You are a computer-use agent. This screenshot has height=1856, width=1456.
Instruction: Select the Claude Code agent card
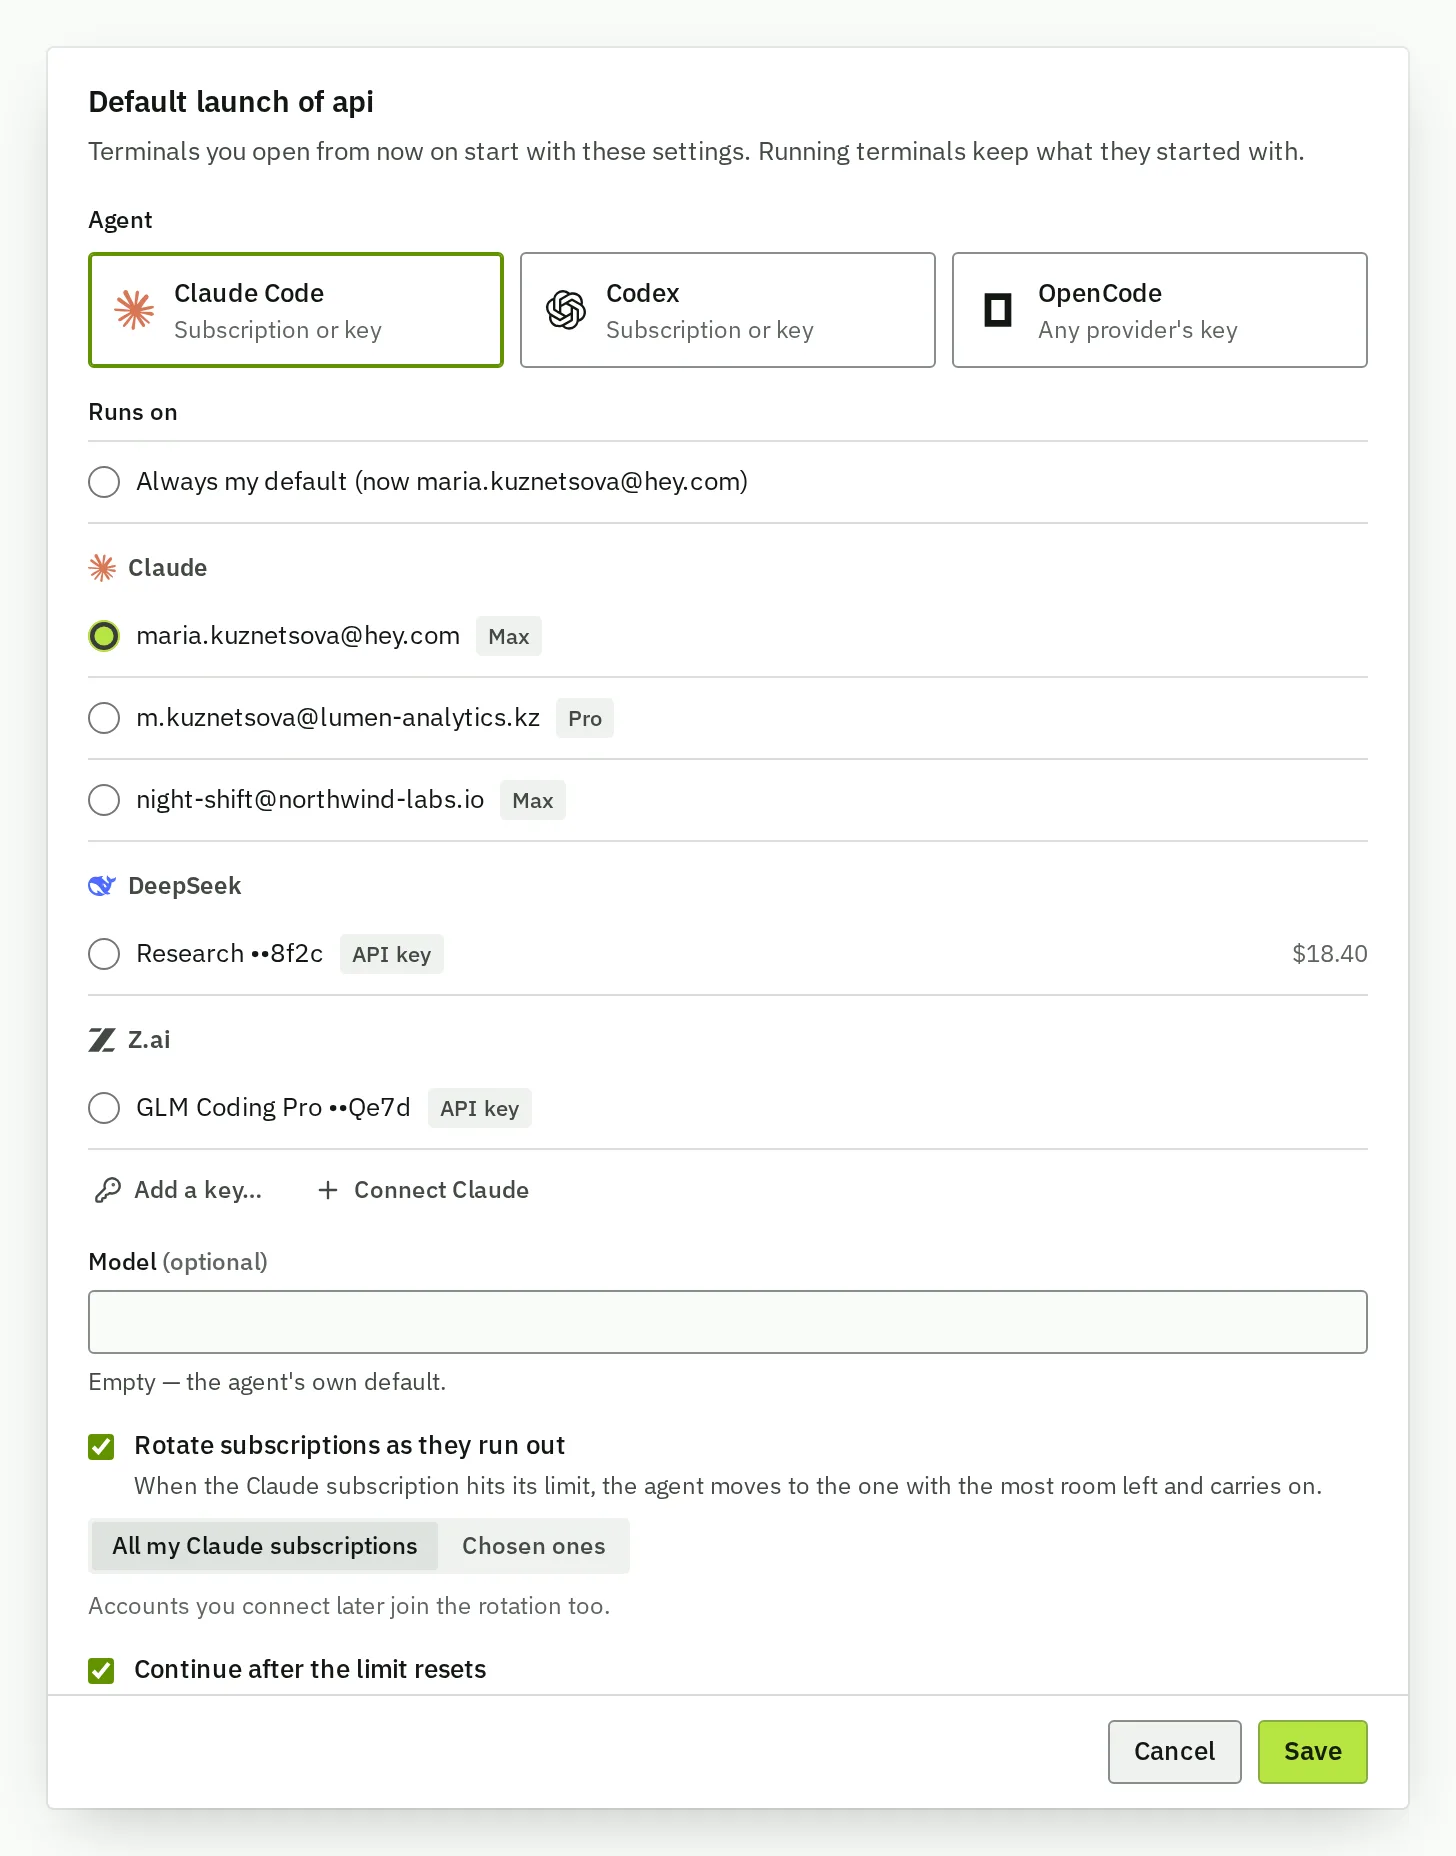[296, 310]
